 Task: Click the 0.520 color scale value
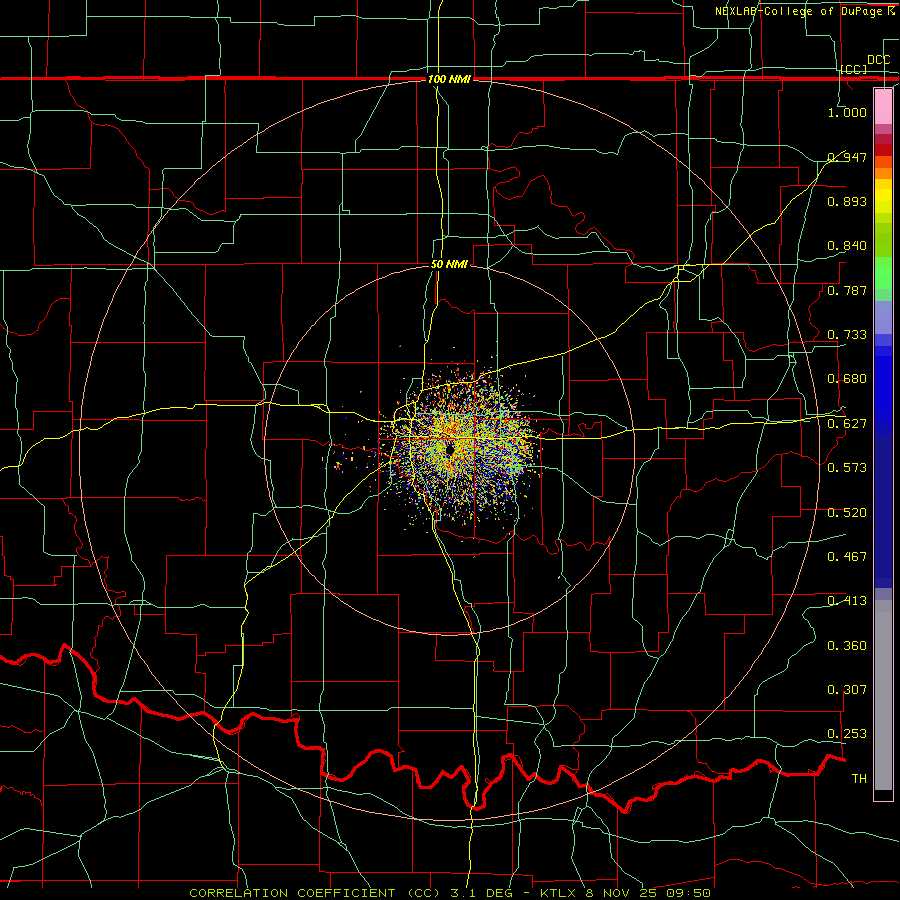tap(847, 513)
